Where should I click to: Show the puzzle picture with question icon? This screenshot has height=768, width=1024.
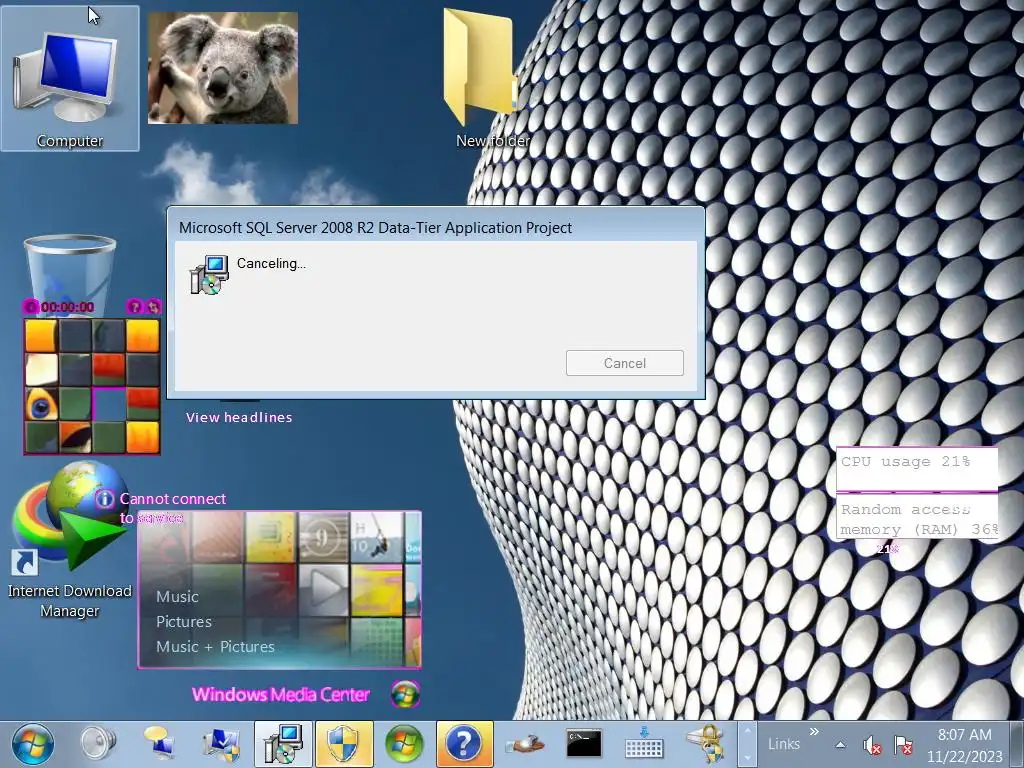coord(134,306)
